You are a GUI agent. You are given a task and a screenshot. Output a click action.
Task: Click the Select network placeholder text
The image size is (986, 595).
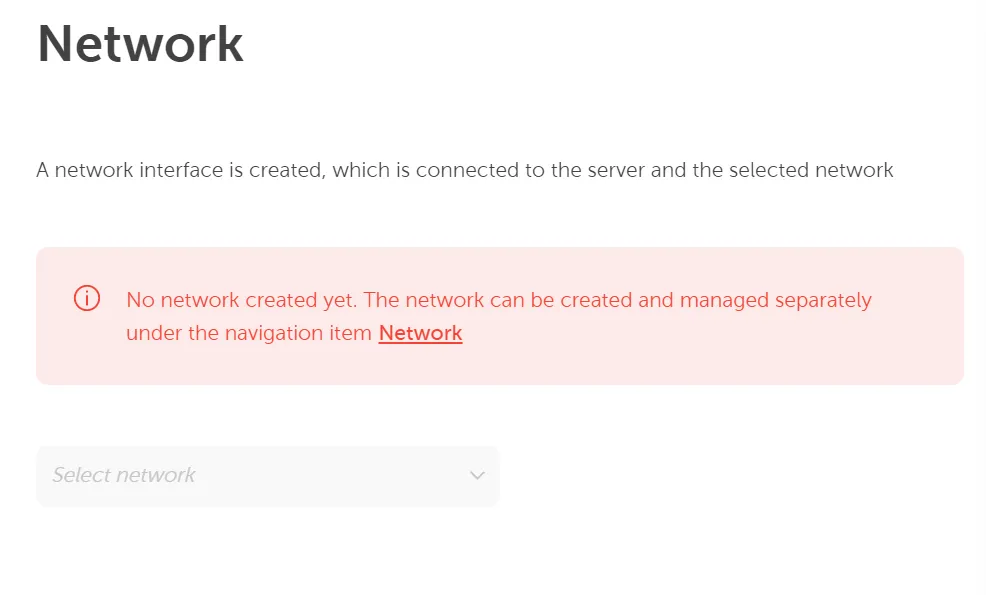click(124, 475)
